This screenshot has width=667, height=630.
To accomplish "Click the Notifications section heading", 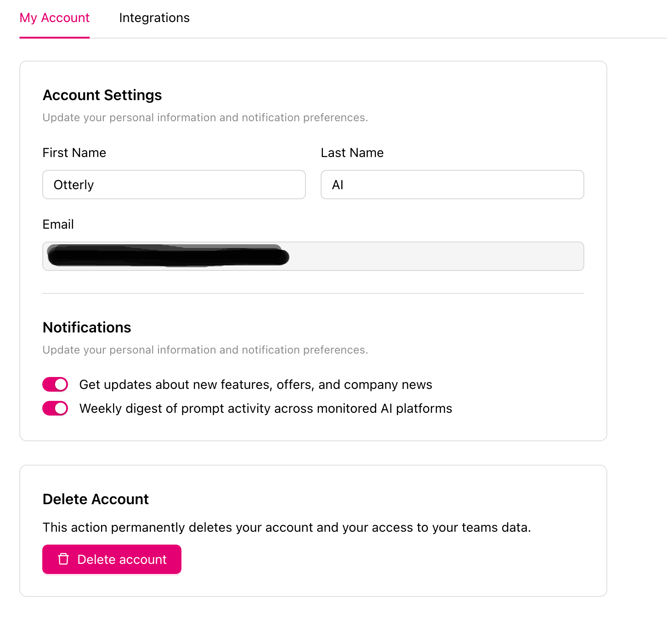I will click(x=87, y=327).
